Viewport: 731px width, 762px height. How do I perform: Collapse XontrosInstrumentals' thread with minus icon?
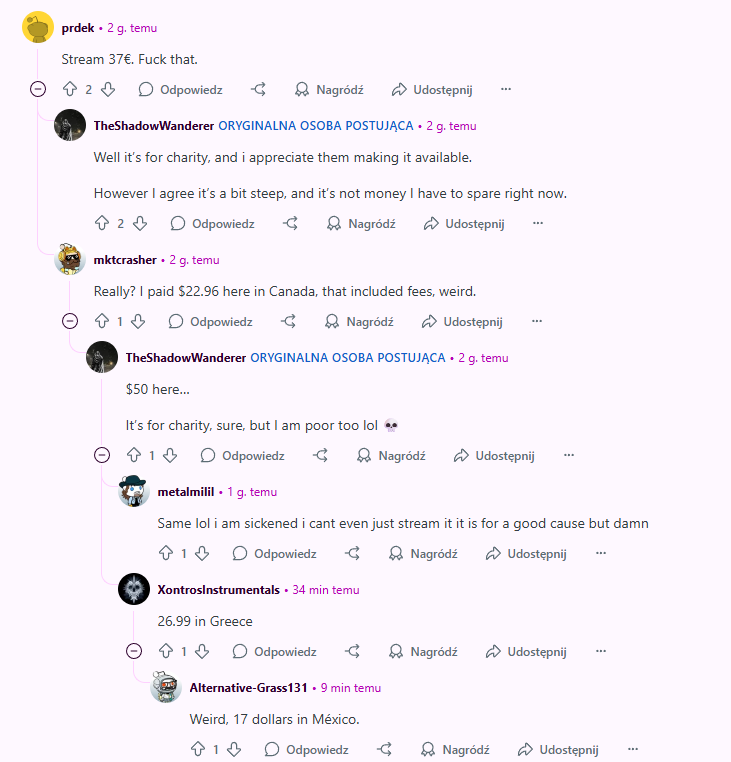coord(134,651)
